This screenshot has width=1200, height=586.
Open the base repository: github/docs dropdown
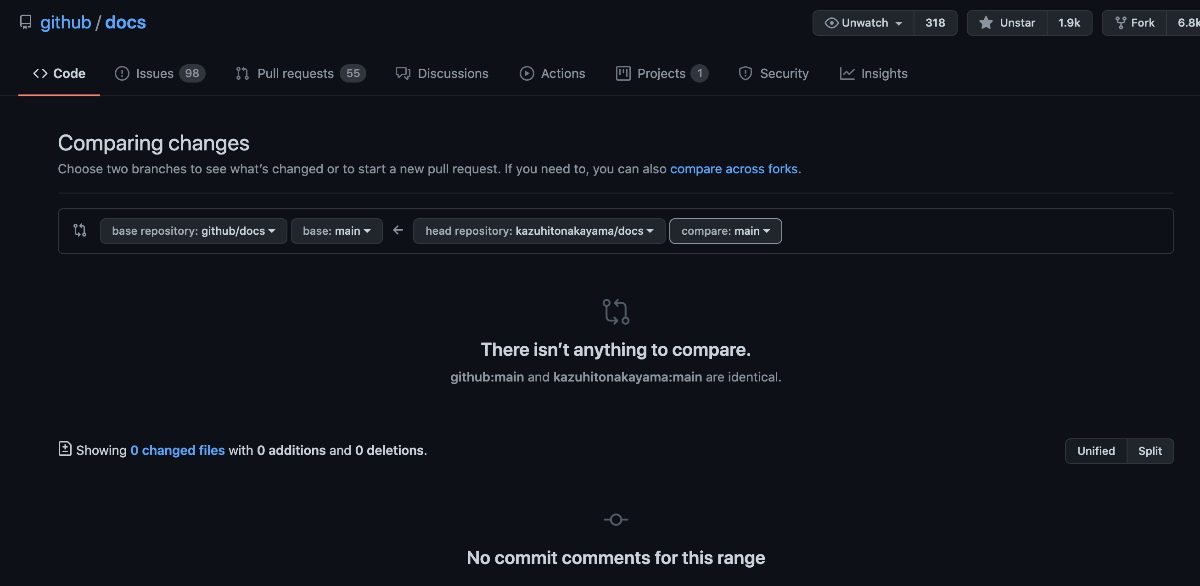pyautogui.click(x=194, y=231)
